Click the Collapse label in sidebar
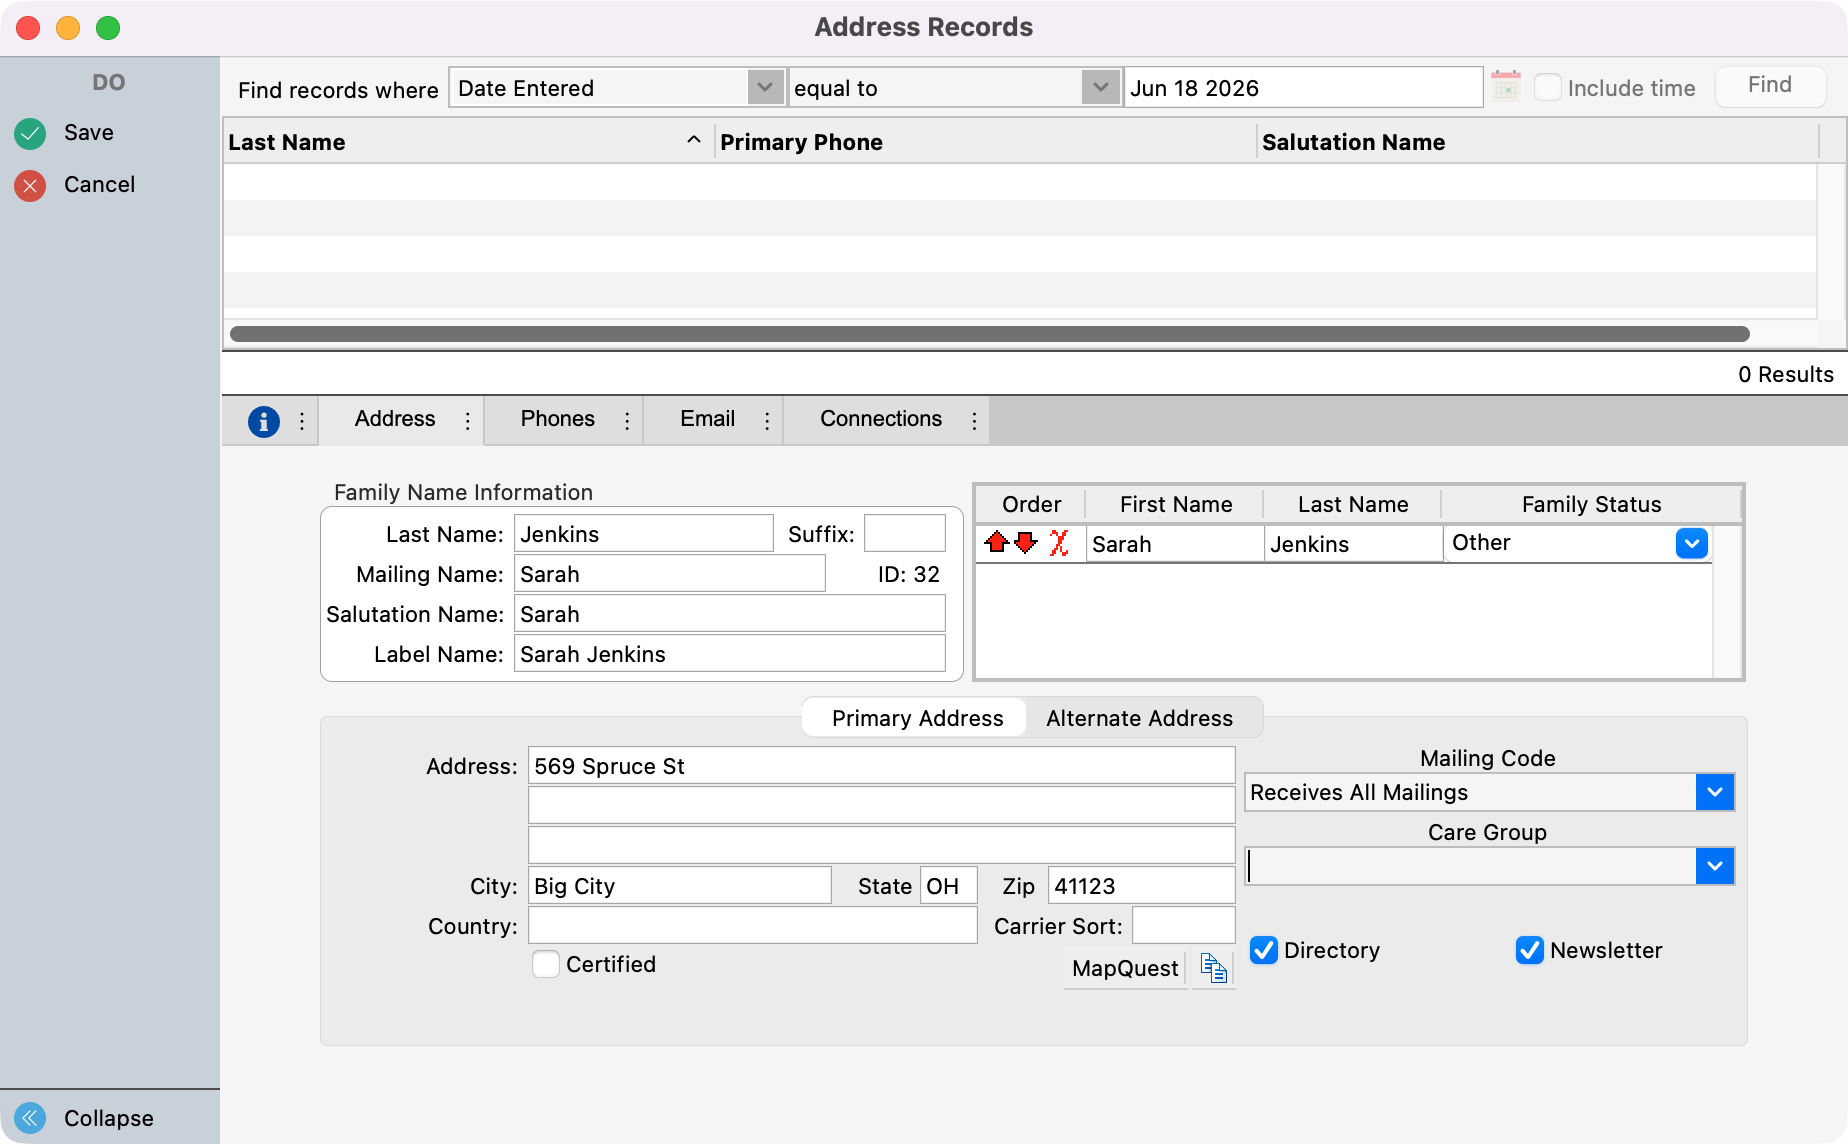The image size is (1848, 1144). [109, 1118]
